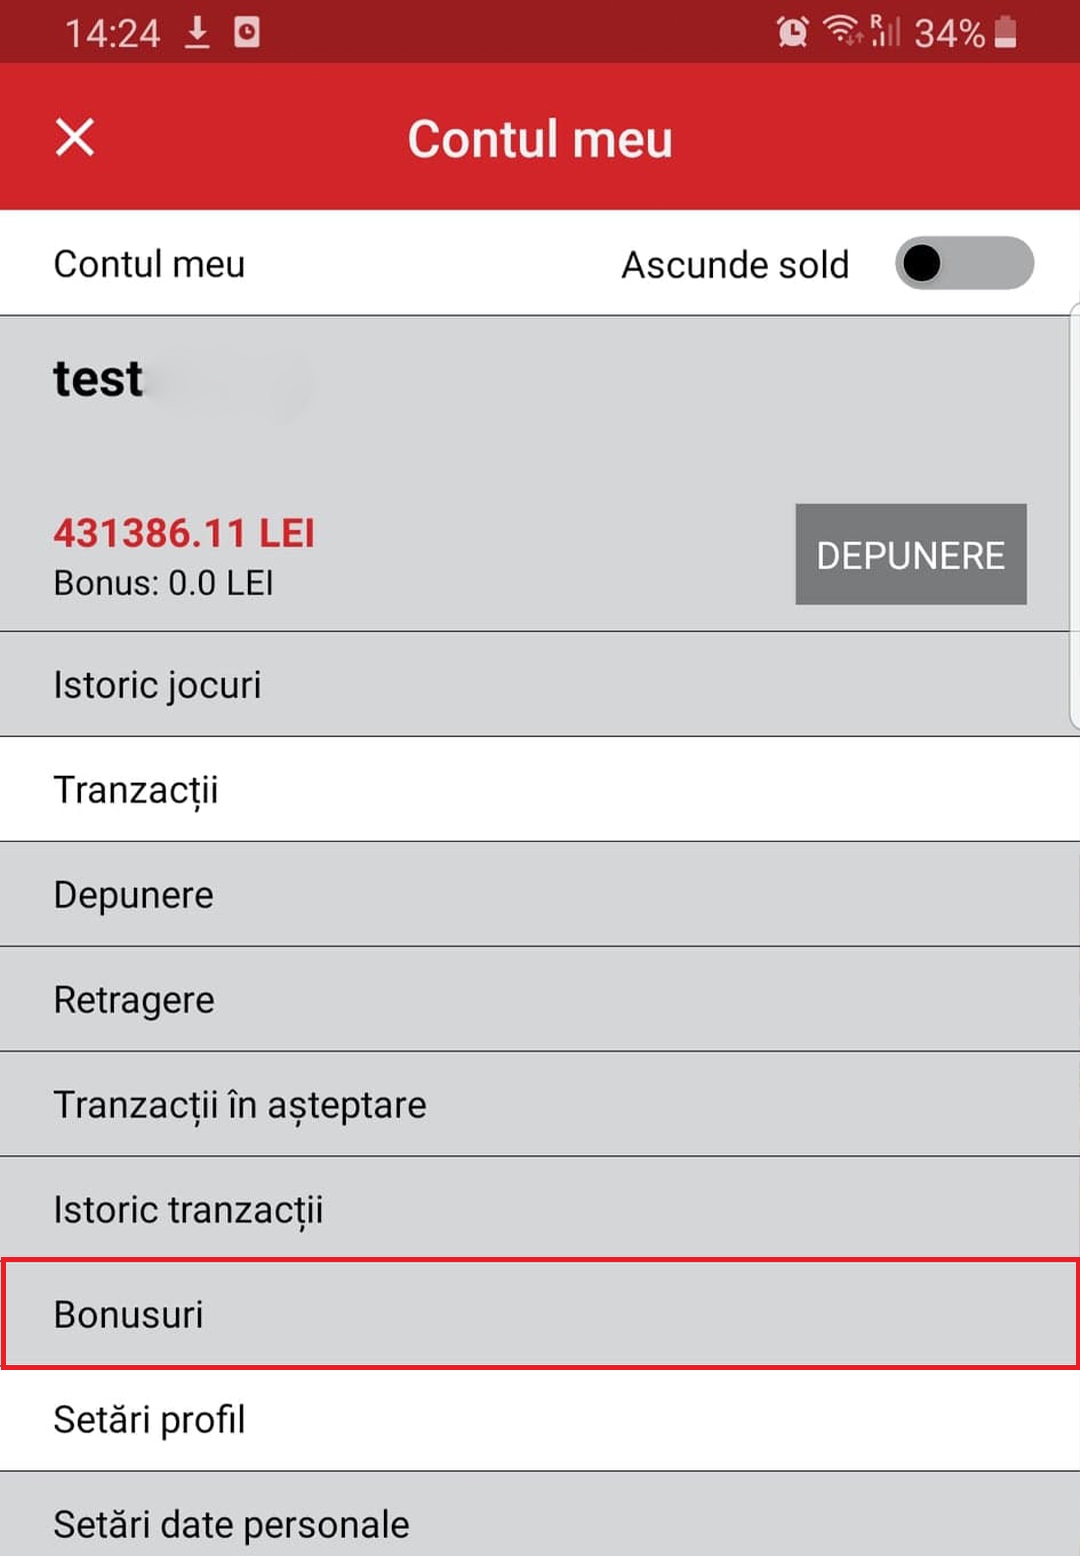This screenshot has width=1080, height=1556.
Task: Tap the alarm clock status icon
Action: coord(792,32)
